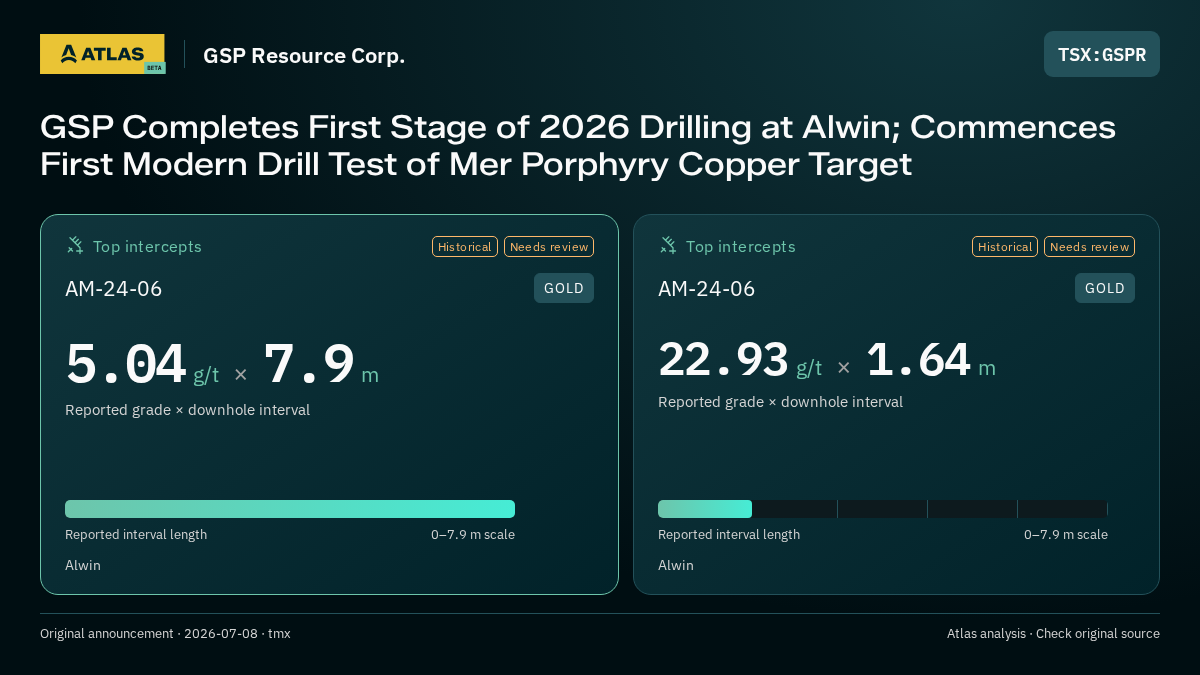Click the Atlas analysis · Check original source text

pos(1053,634)
